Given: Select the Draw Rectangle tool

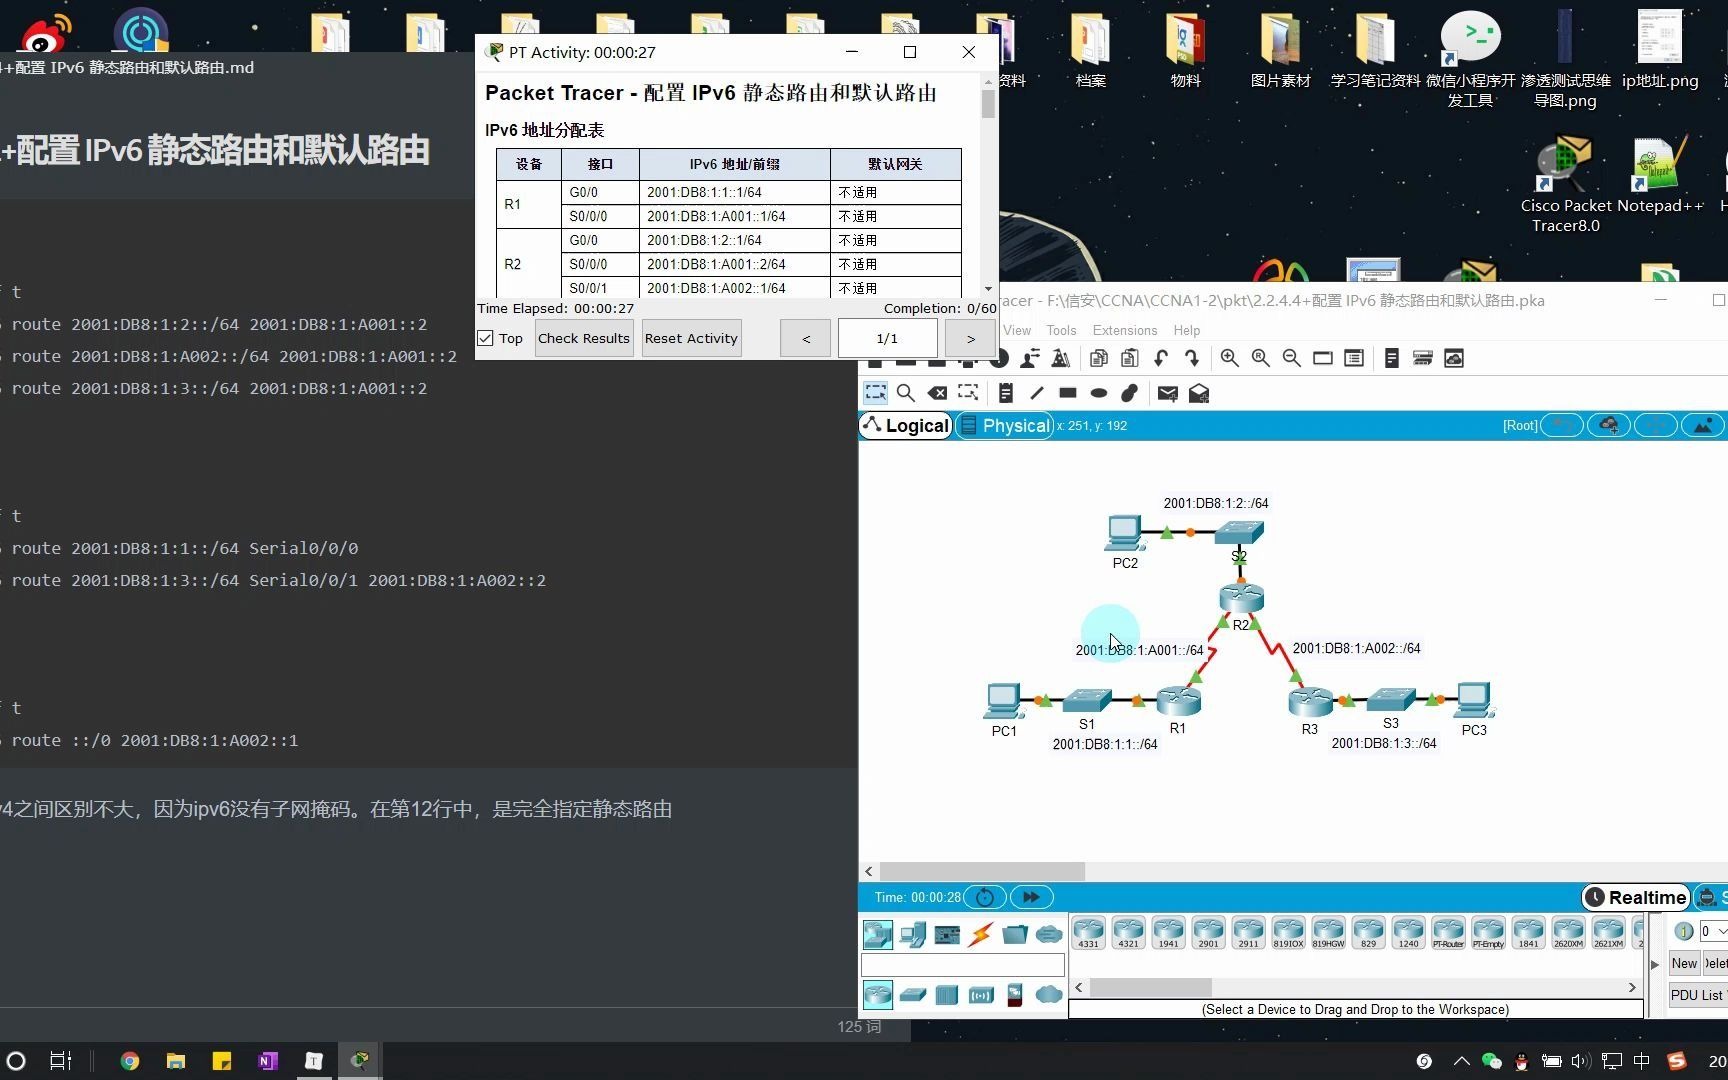Looking at the screenshot, I should point(1067,392).
